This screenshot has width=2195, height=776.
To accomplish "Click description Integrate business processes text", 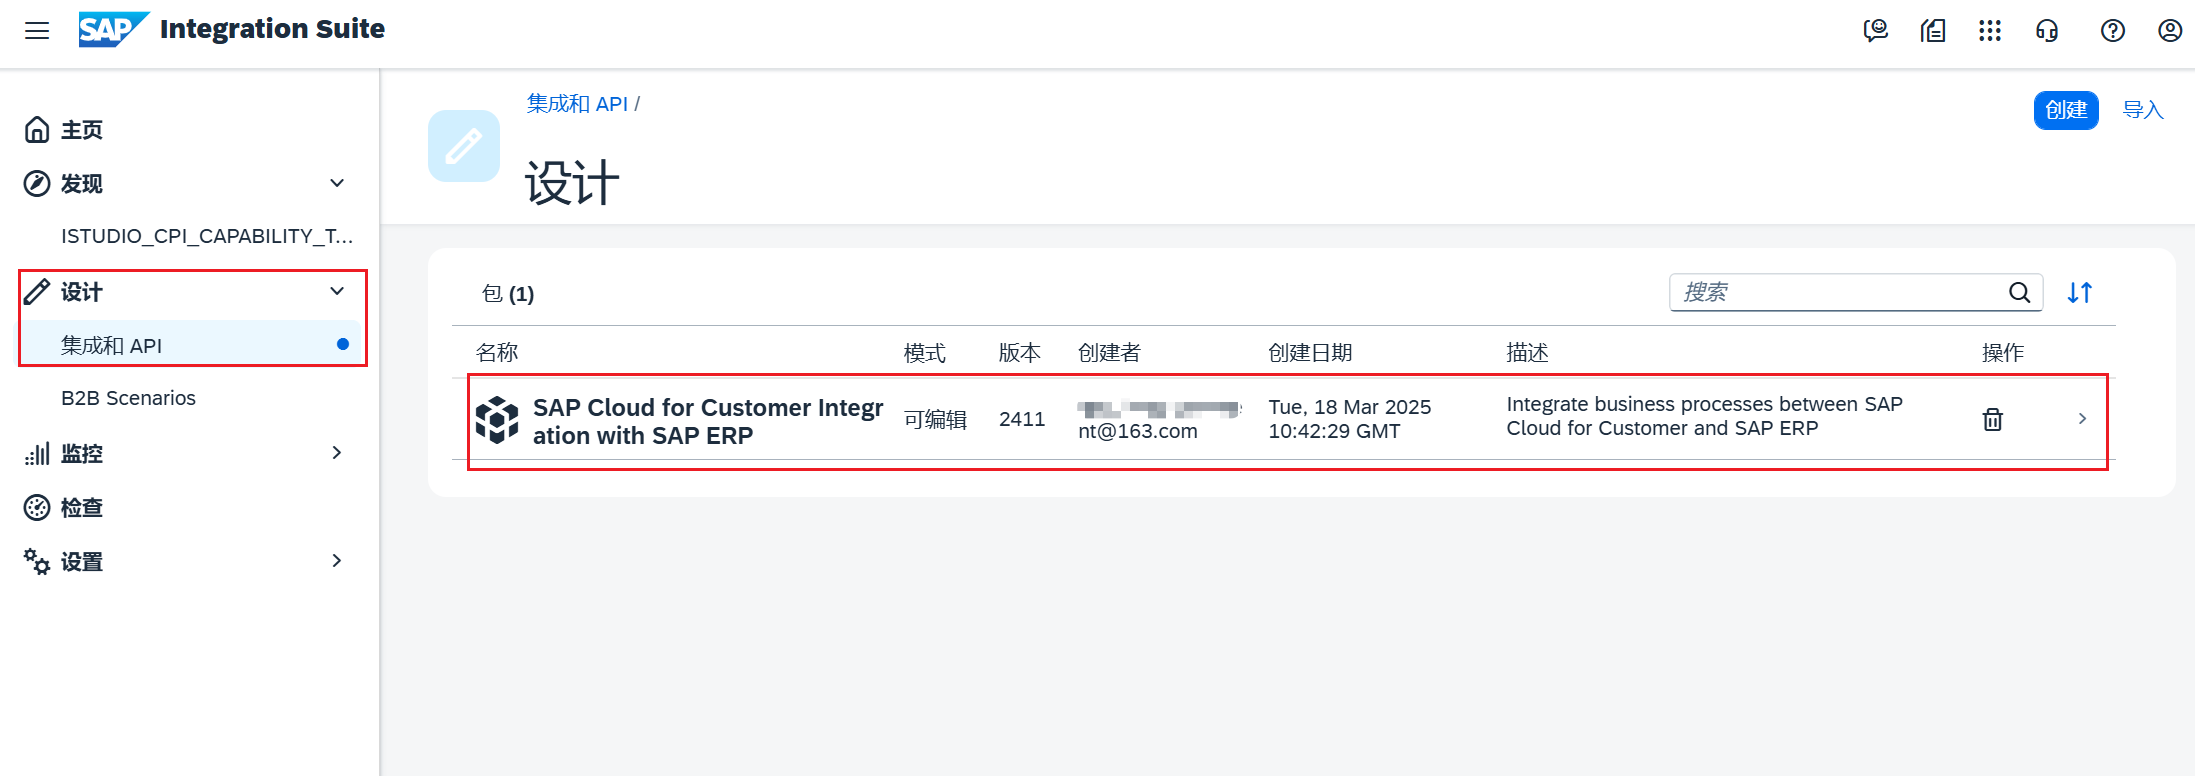I will (x=1705, y=416).
